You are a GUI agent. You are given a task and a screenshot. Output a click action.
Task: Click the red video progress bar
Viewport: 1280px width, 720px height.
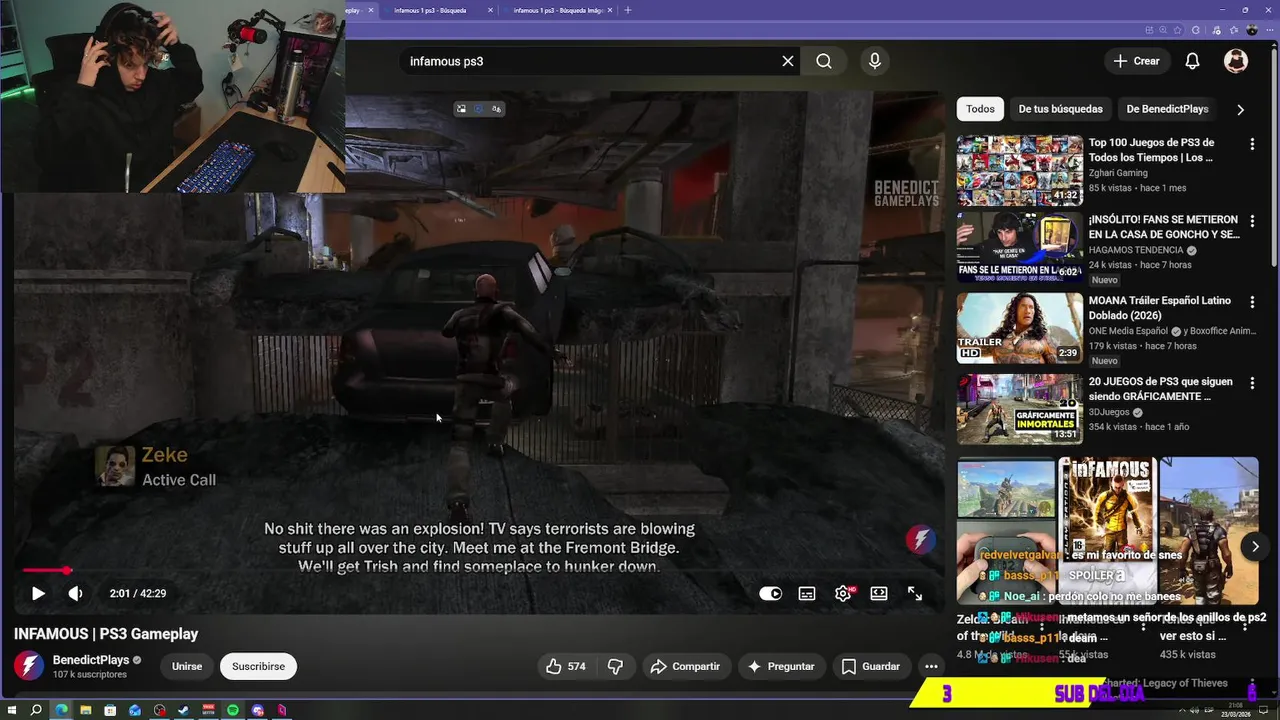coord(480,570)
